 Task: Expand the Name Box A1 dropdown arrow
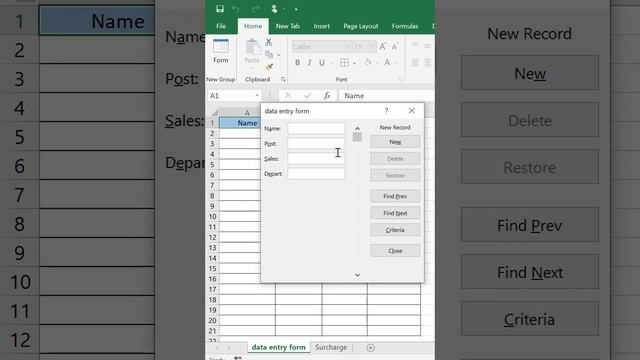tap(257, 96)
